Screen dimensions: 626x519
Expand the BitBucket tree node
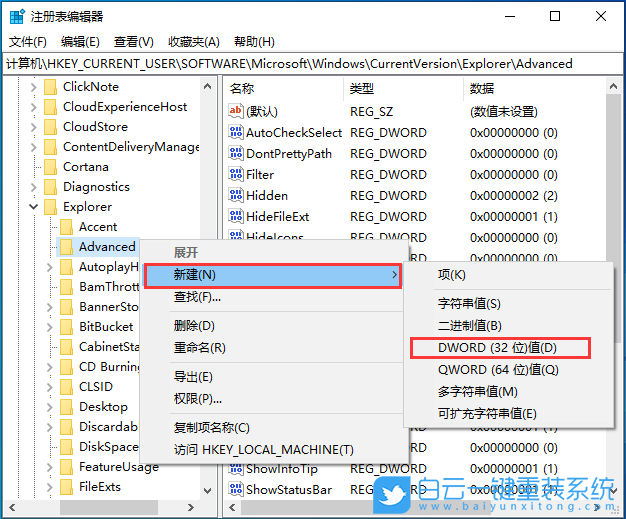(x=50, y=327)
